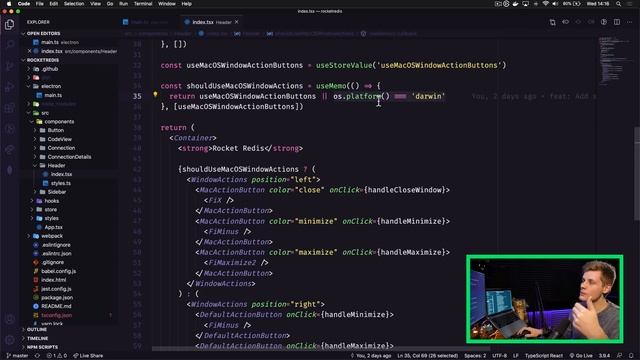Open the Run and Debug view
This screenshot has height=360, width=640.
point(9,87)
